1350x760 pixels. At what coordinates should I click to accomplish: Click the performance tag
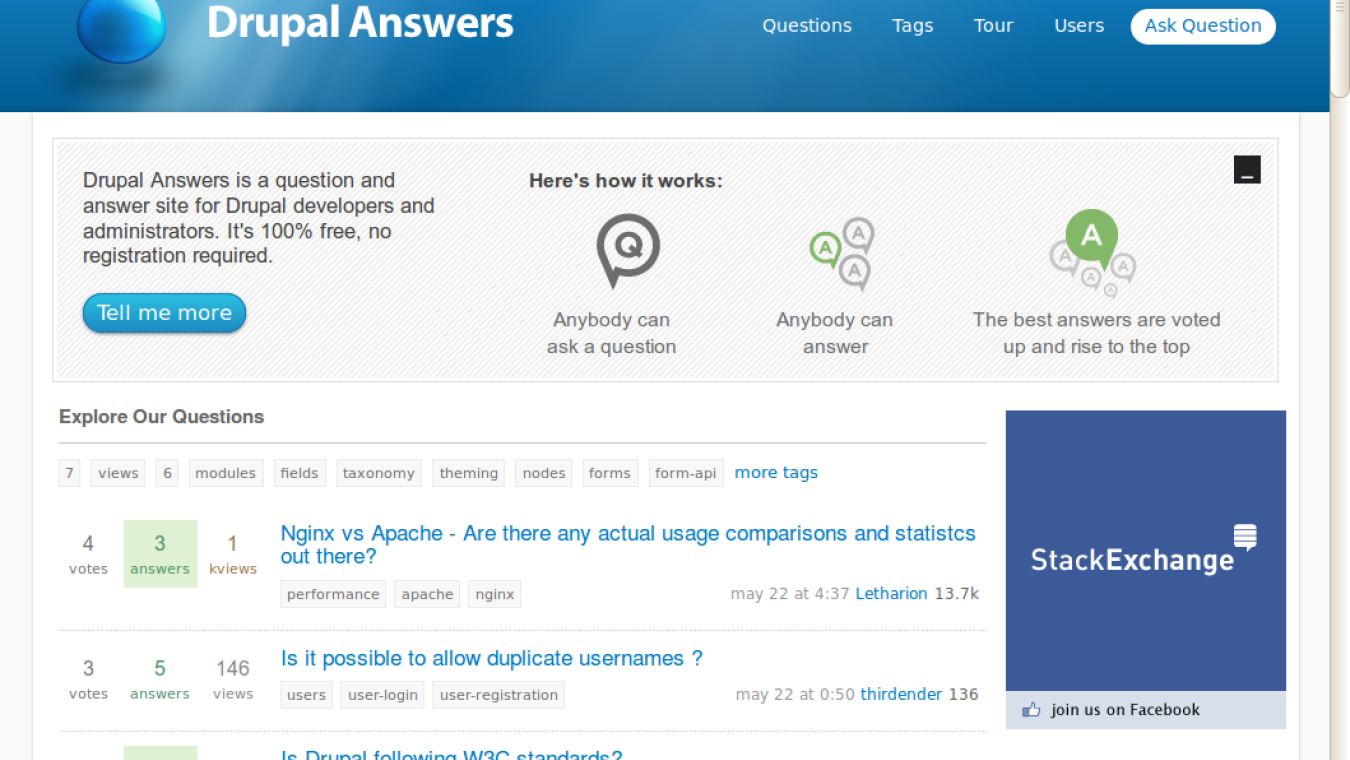point(333,594)
